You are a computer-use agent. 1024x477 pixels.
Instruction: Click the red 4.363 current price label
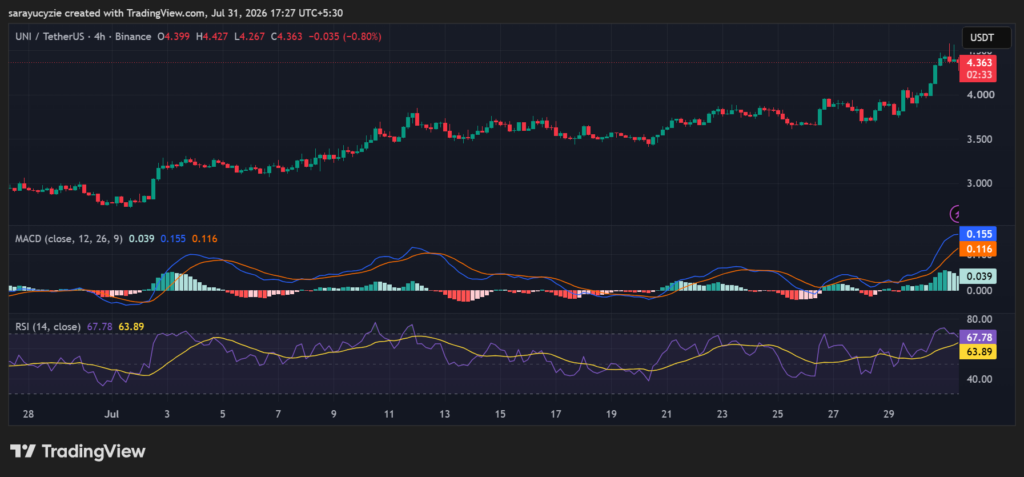coord(978,63)
